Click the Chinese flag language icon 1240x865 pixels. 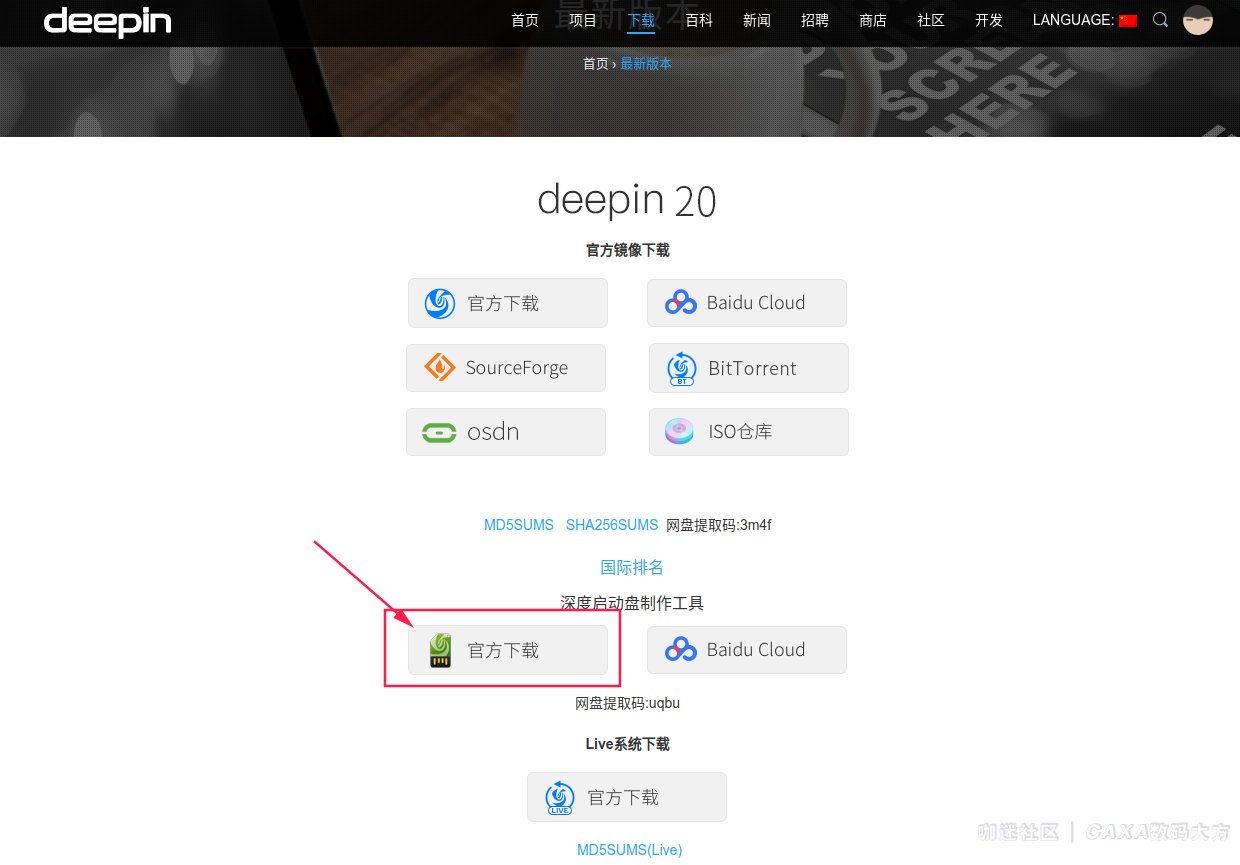pyautogui.click(x=1127, y=19)
